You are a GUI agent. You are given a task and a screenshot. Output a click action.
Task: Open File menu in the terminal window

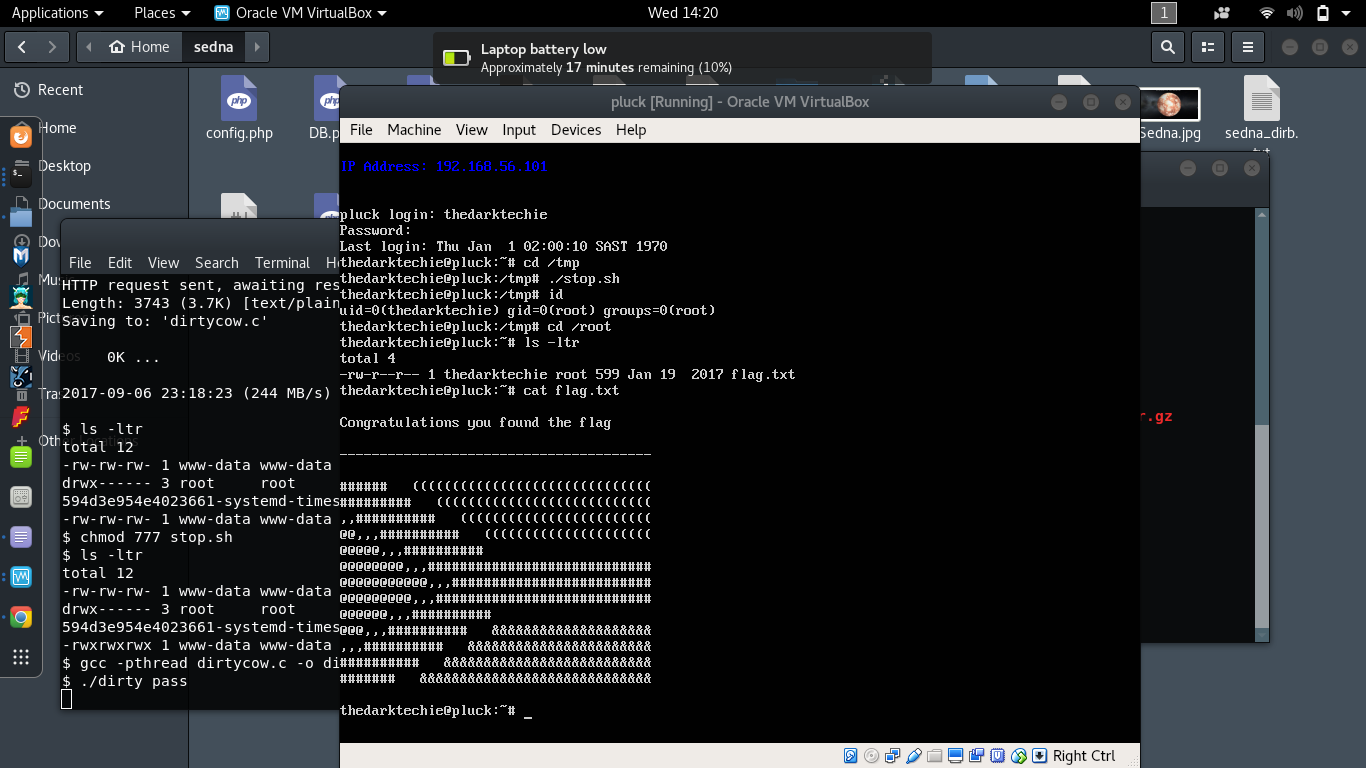click(80, 263)
